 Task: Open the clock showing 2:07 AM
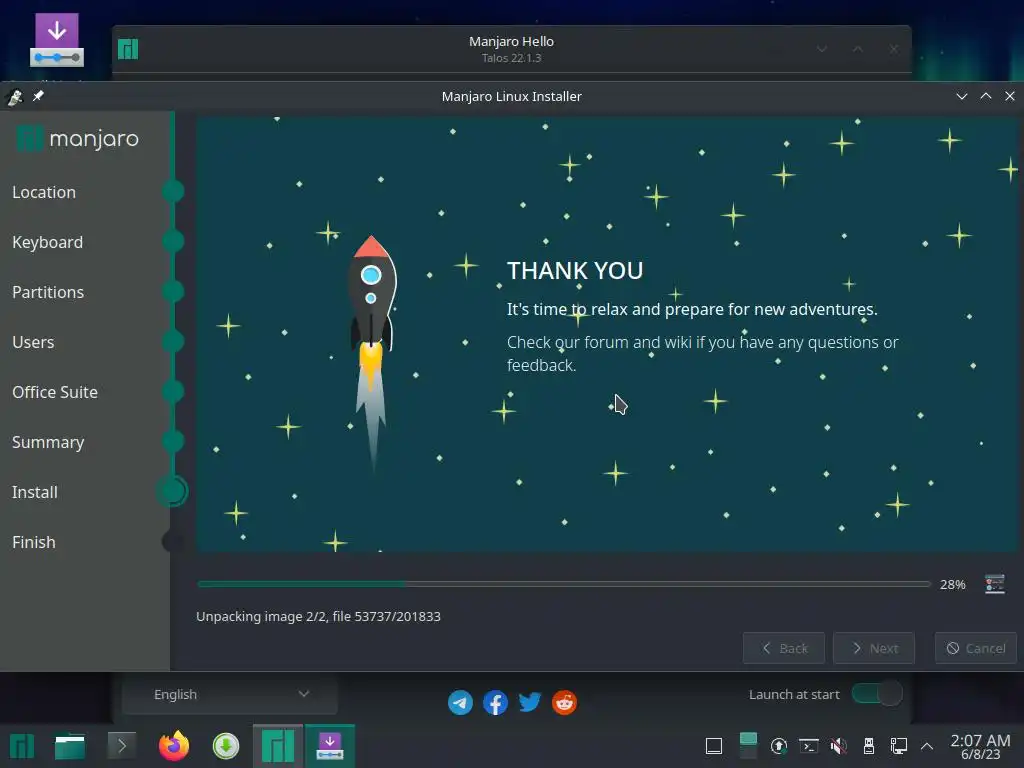point(980,746)
